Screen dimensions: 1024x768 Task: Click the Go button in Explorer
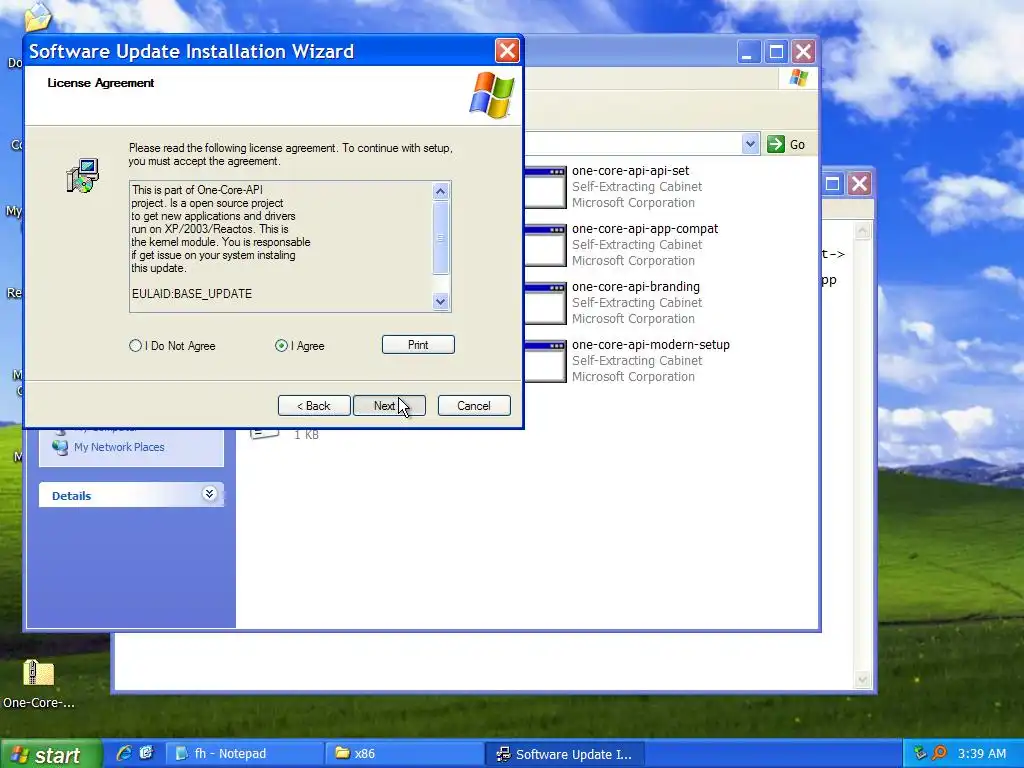coord(787,144)
